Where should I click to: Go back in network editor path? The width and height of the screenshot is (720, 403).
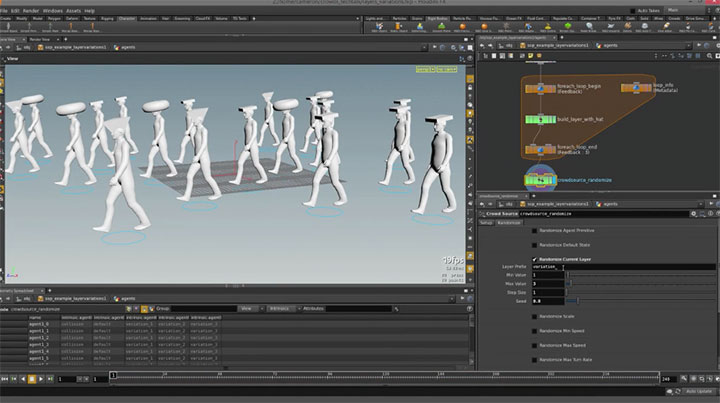point(482,46)
